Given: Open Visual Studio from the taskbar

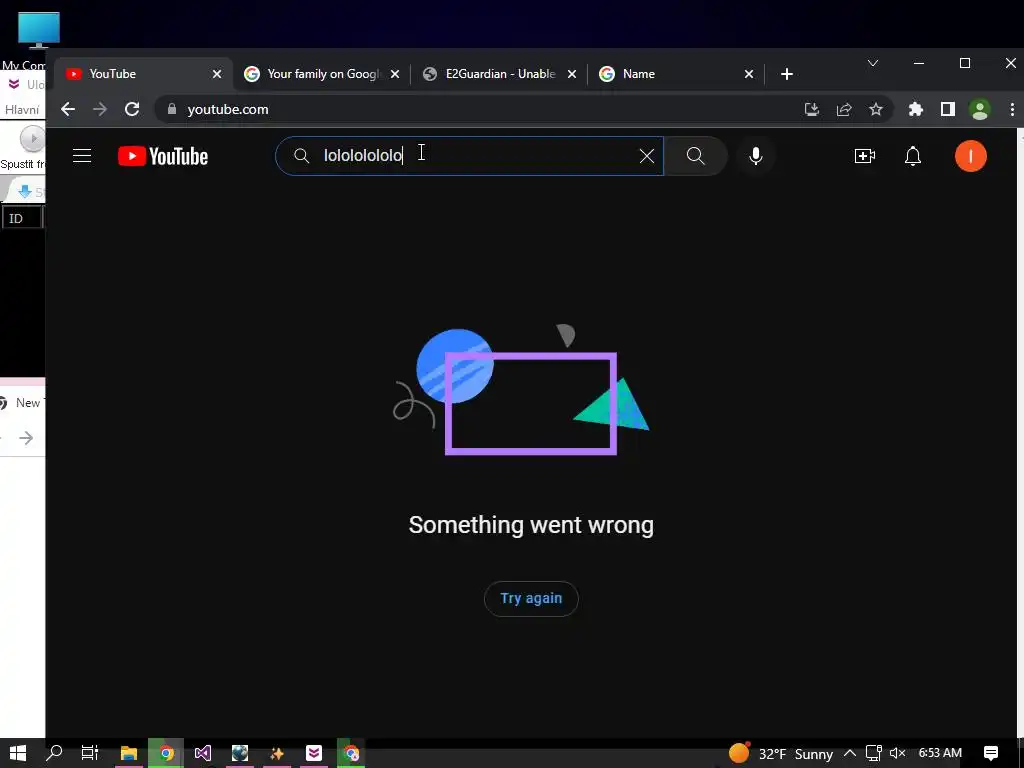Looking at the screenshot, I should tap(202, 753).
